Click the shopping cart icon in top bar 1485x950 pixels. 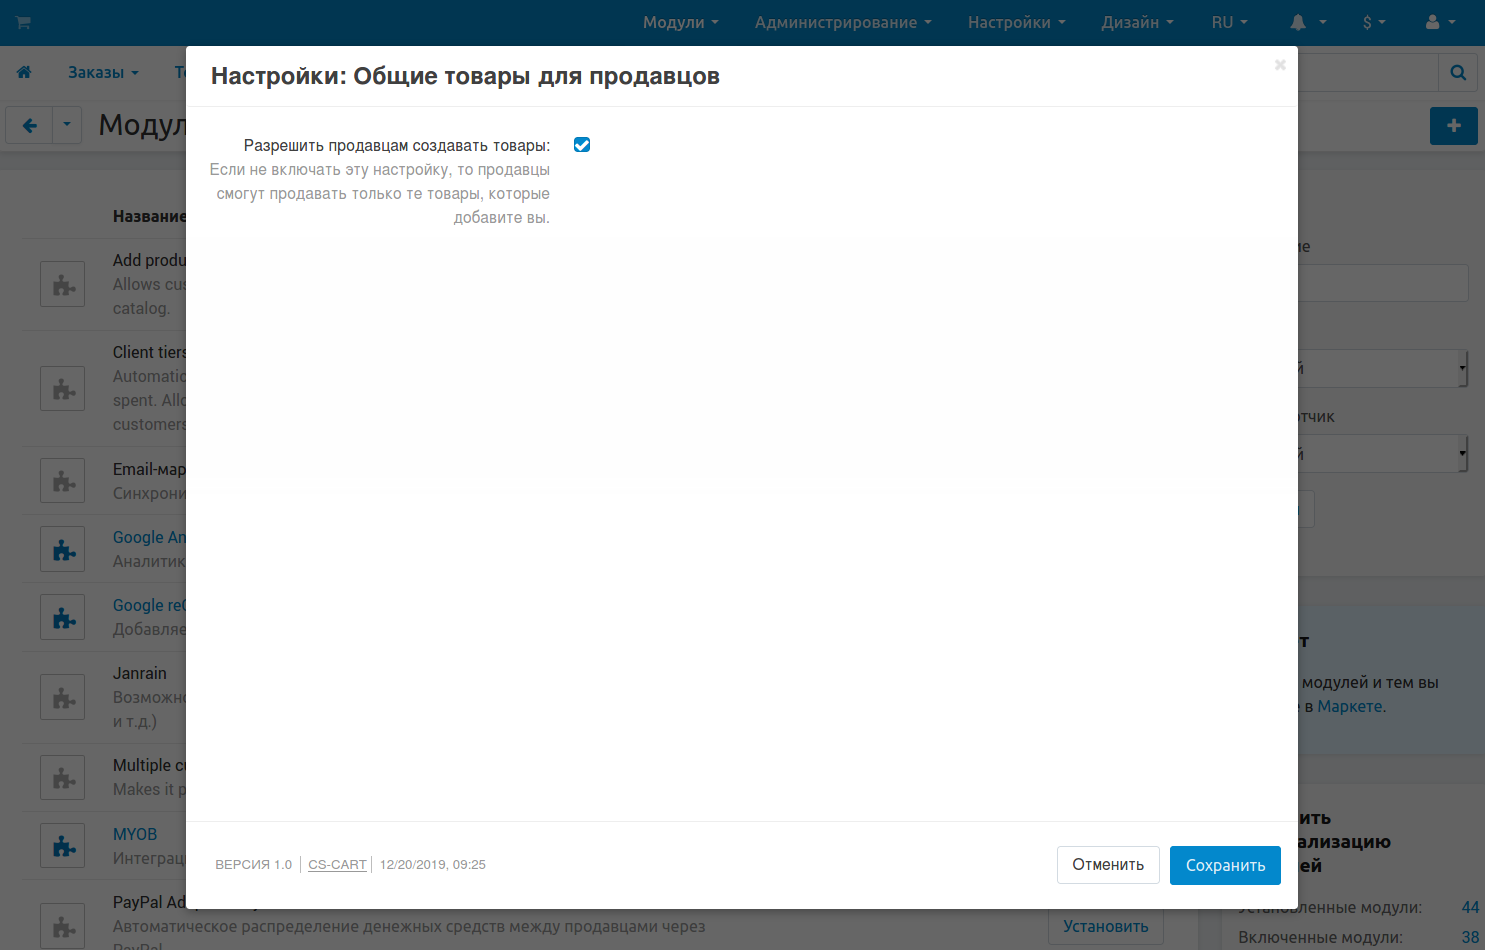point(23,22)
